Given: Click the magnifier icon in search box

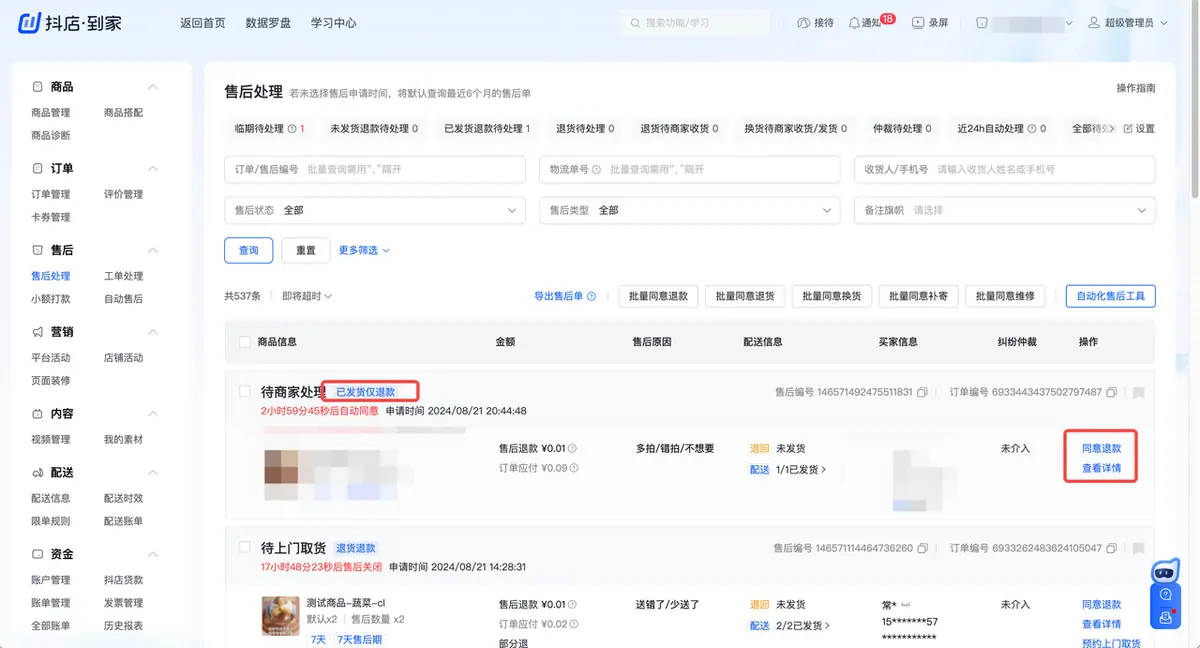Looking at the screenshot, I should [636, 23].
